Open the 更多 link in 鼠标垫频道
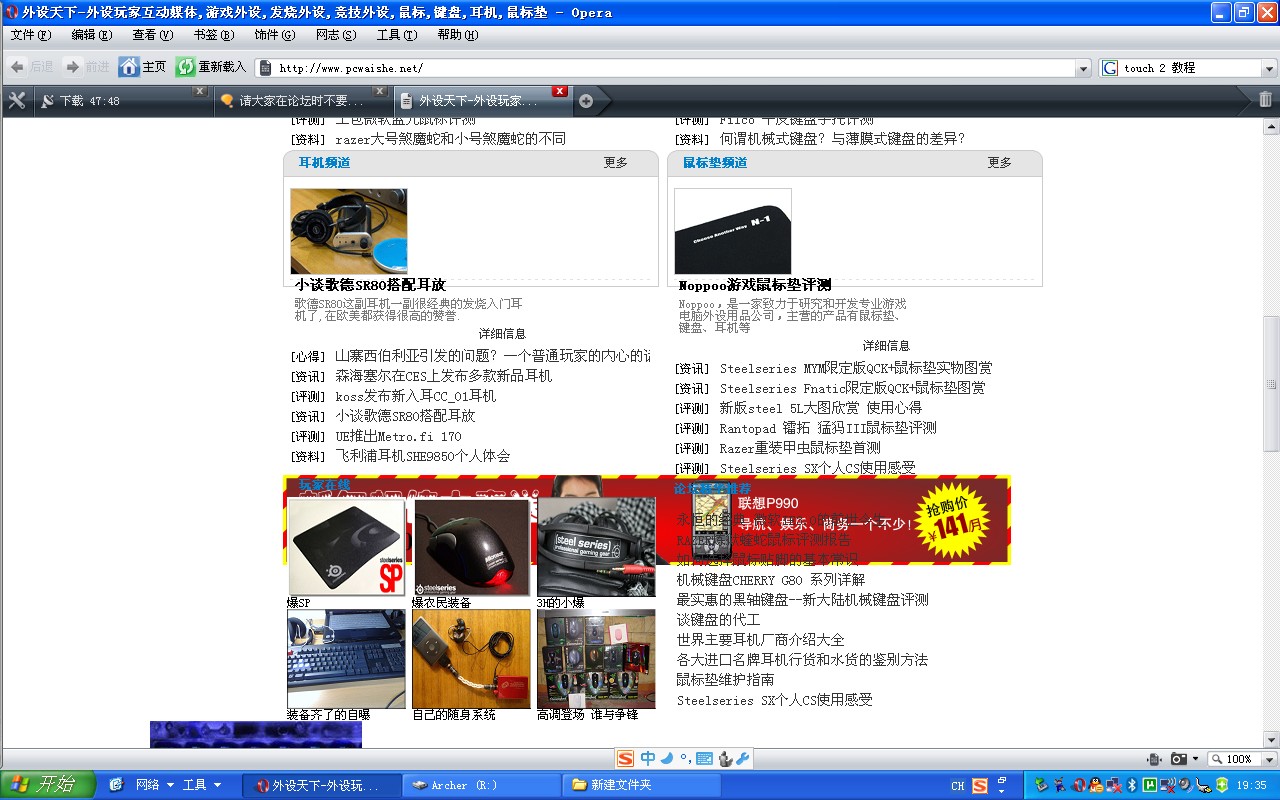Image resolution: width=1280 pixels, height=800 pixels. tap(1000, 163)
